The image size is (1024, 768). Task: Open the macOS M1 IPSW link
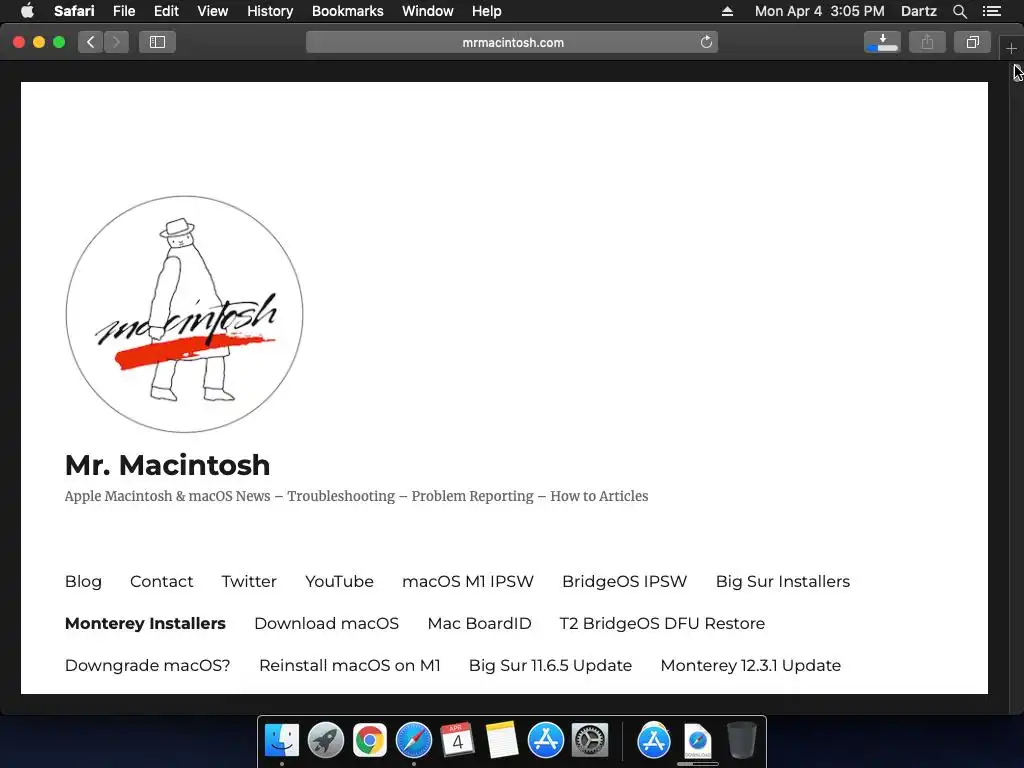pyautogui.click(x=468, y=581)
